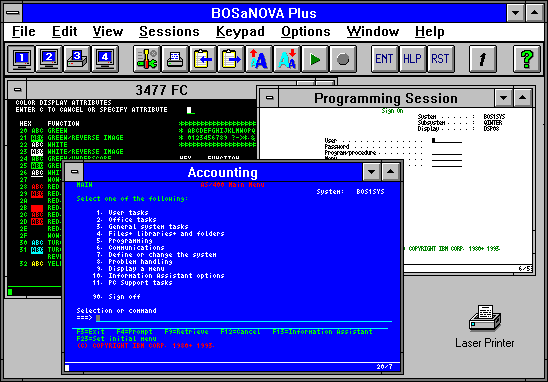The width and height of the screenshot is (548, 382).
Task: Click '1. User tasks' in Accounting menu
Action: tap(122, 212)
